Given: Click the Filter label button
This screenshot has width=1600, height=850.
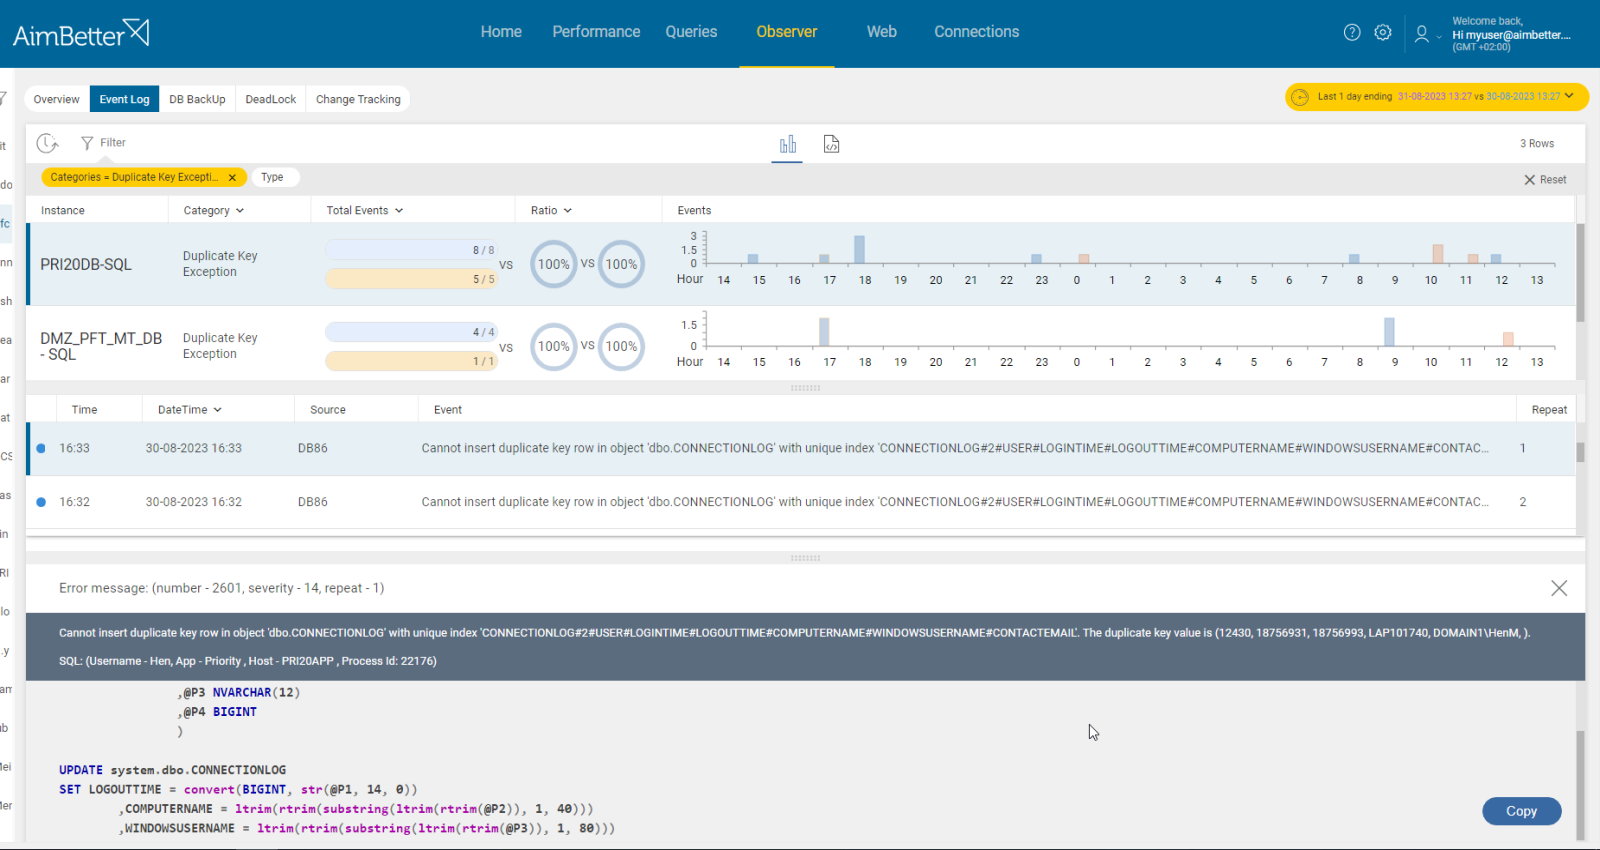Looking at the screenshot, I should tap(113, 143).
